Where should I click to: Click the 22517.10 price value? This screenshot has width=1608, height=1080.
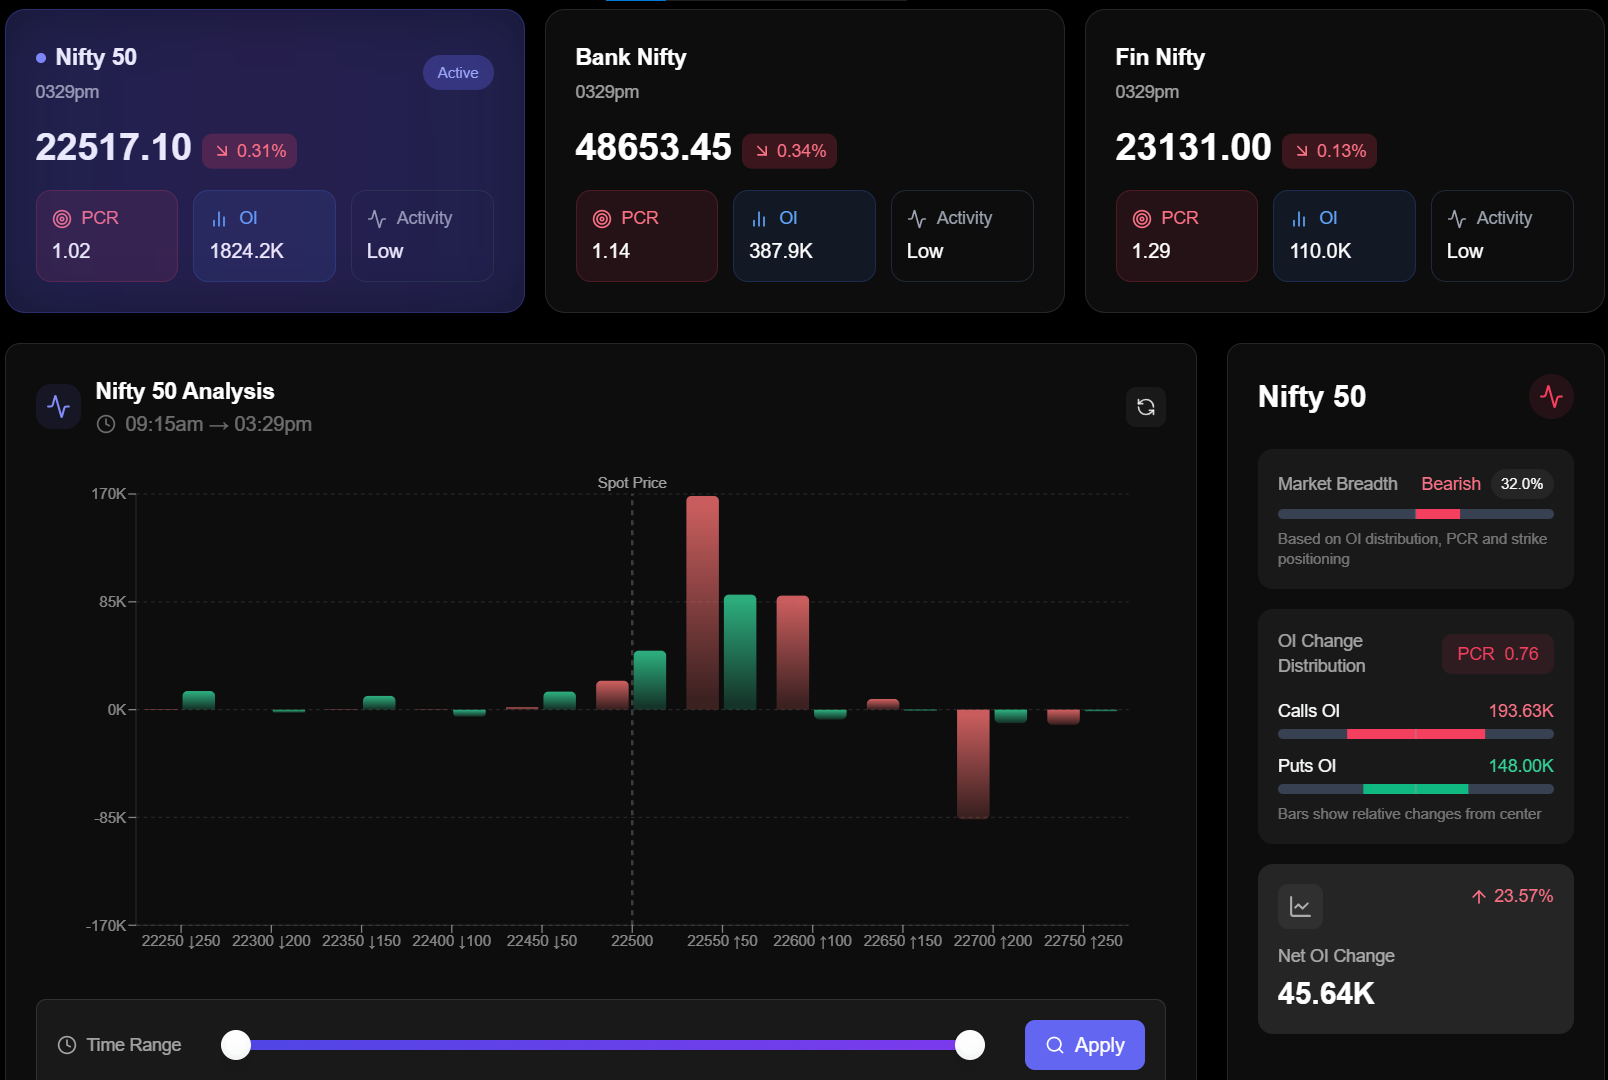pyautogui.click(x=113, y=147)
